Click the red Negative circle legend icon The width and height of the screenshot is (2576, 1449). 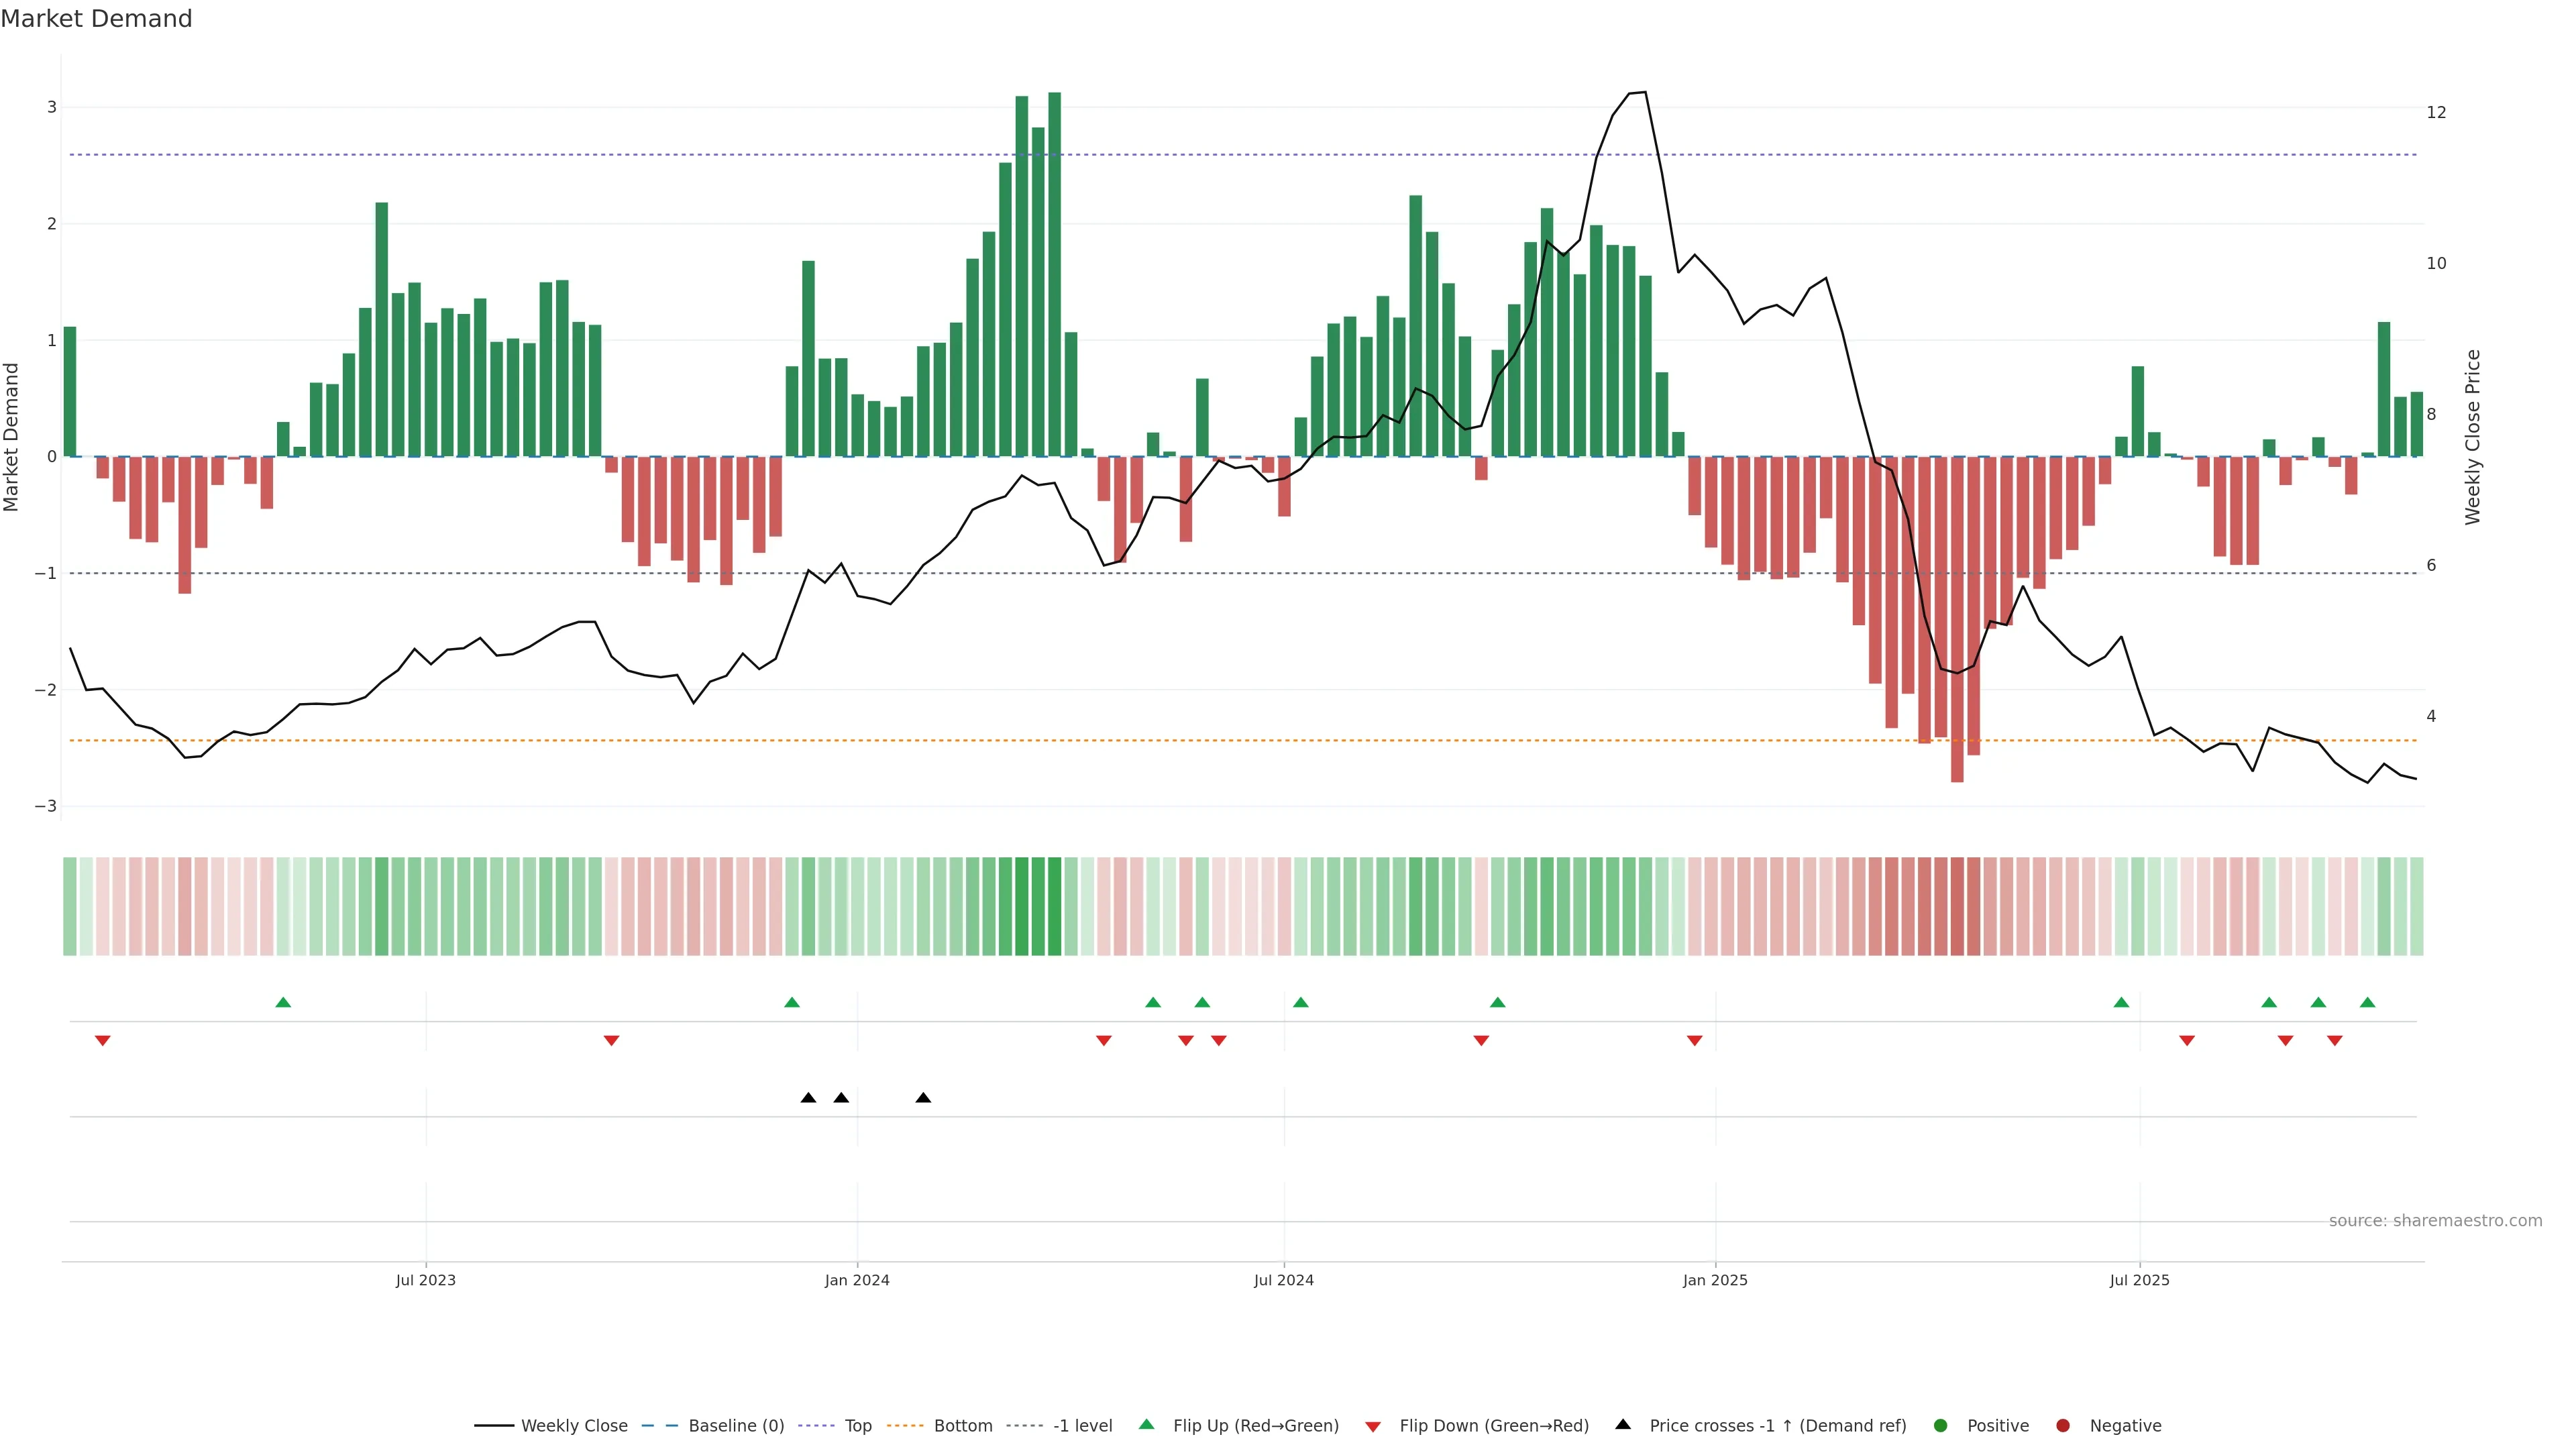2062,1426
